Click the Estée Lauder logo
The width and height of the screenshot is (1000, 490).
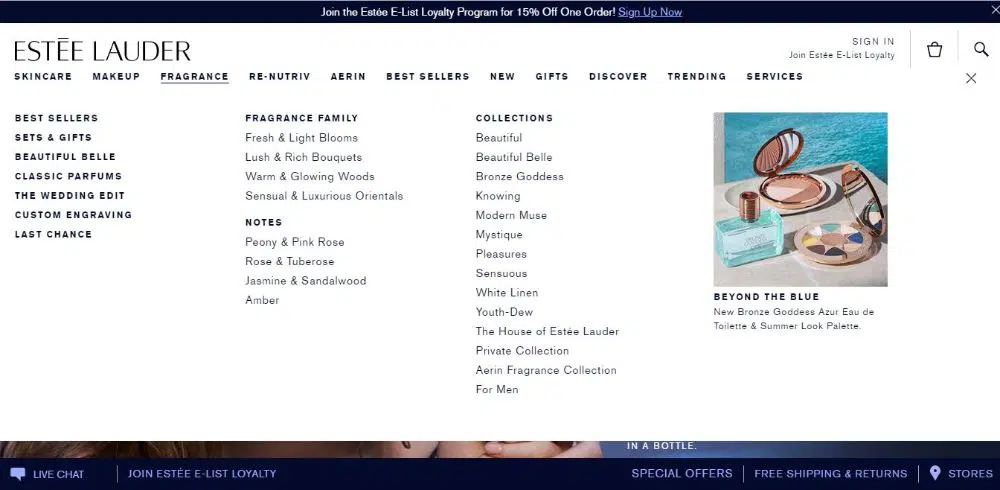102,51
